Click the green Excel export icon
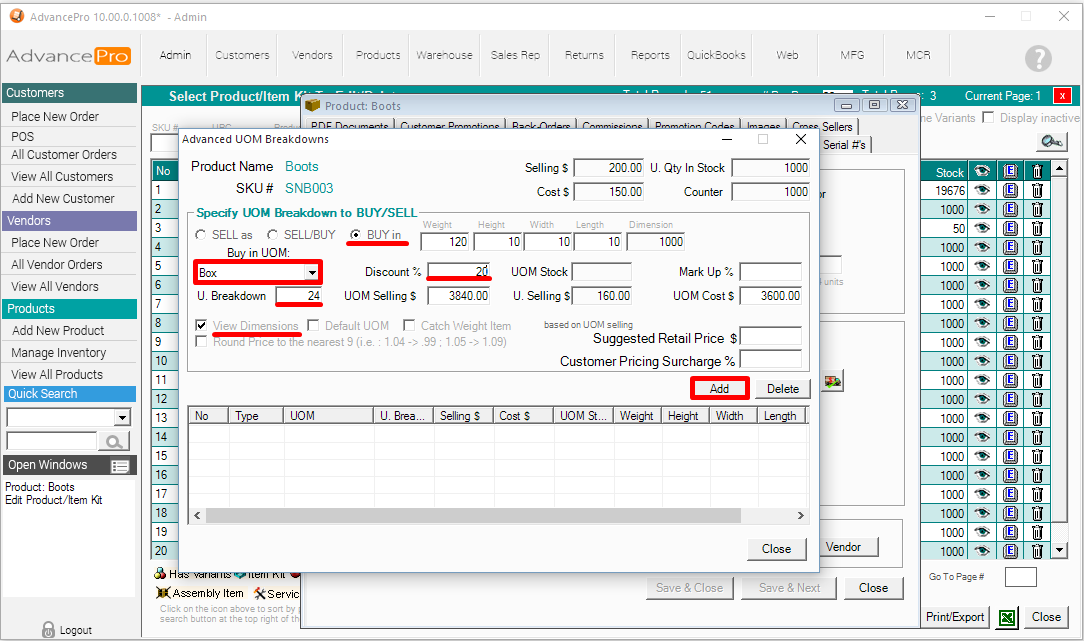This screenshot has height=641, width=1084. (x=1008, y=617)
